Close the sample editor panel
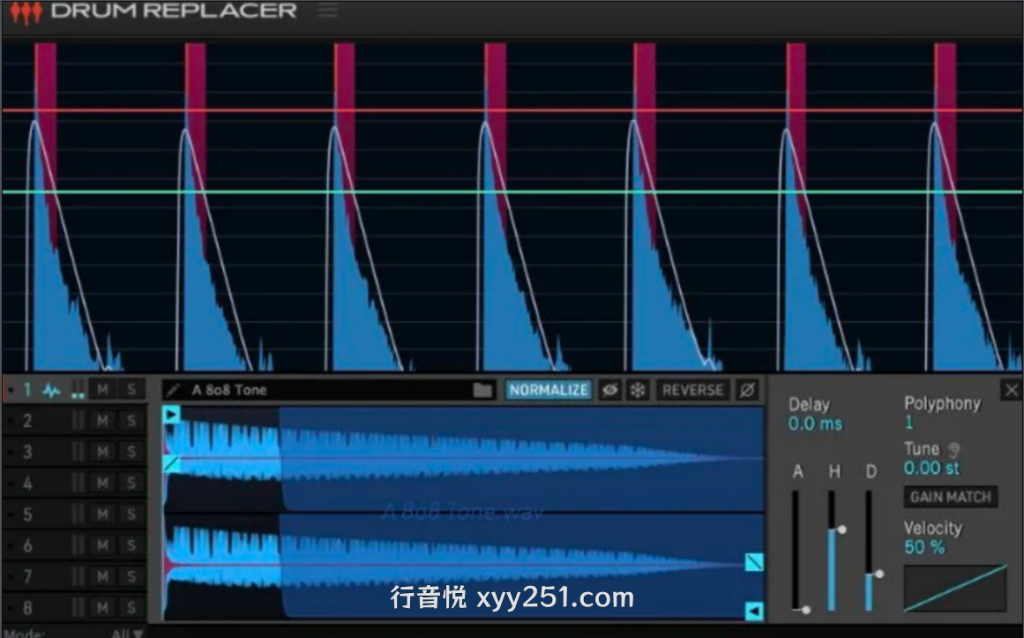 pyautogui.click(x=1011, y=391)
